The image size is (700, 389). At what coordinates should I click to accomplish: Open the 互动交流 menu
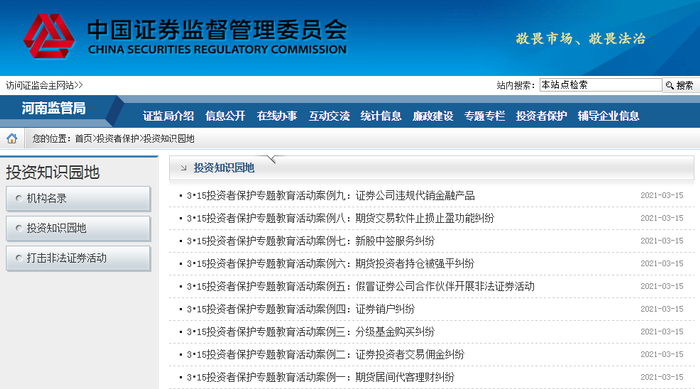coord(329,116)
